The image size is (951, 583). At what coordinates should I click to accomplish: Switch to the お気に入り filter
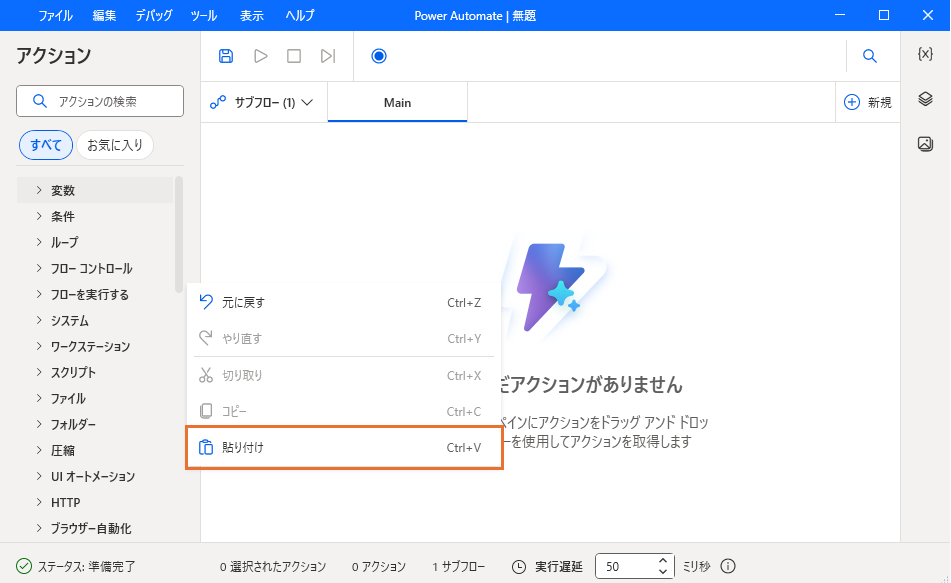point(115,145)
